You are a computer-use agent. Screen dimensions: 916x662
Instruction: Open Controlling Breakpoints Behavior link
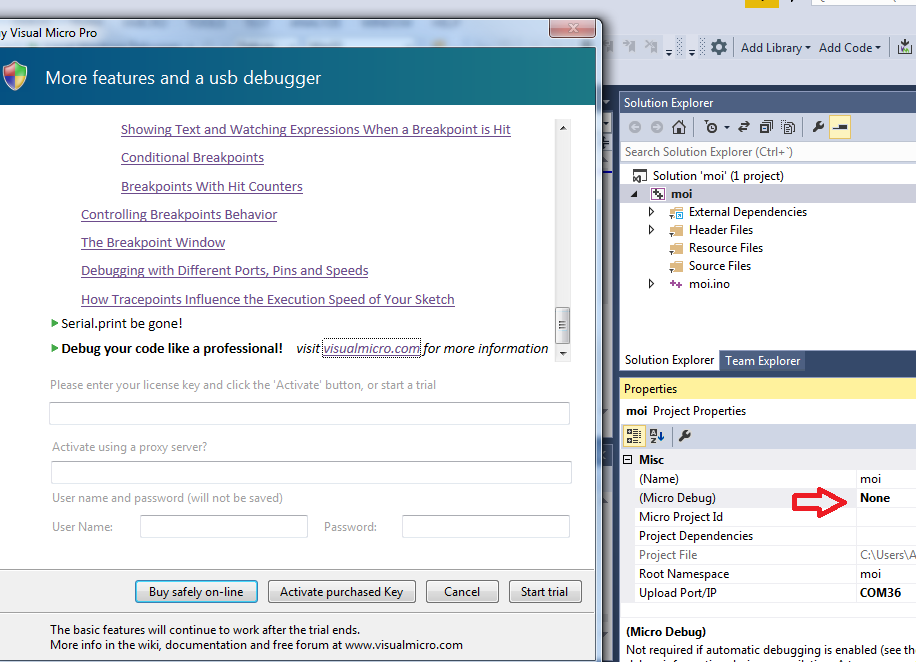(x=179, y=214)
